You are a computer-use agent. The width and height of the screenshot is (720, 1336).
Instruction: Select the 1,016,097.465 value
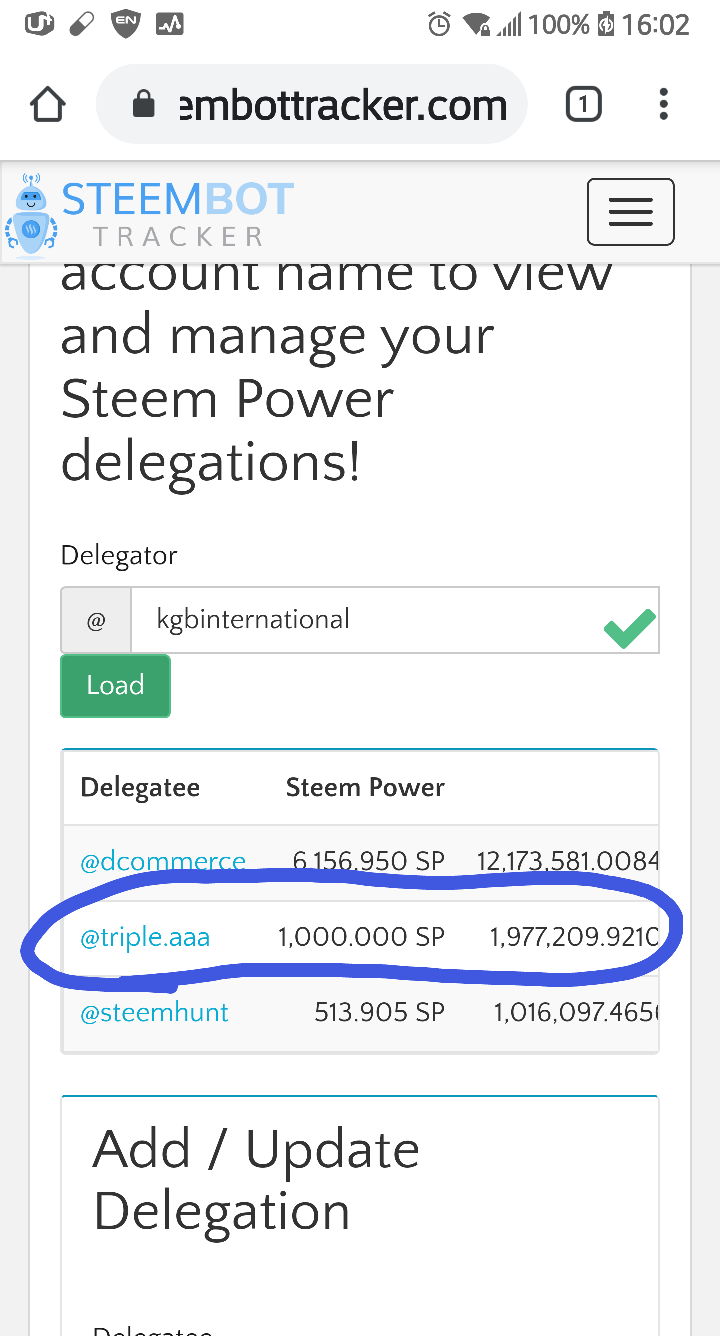point(575,1013)
